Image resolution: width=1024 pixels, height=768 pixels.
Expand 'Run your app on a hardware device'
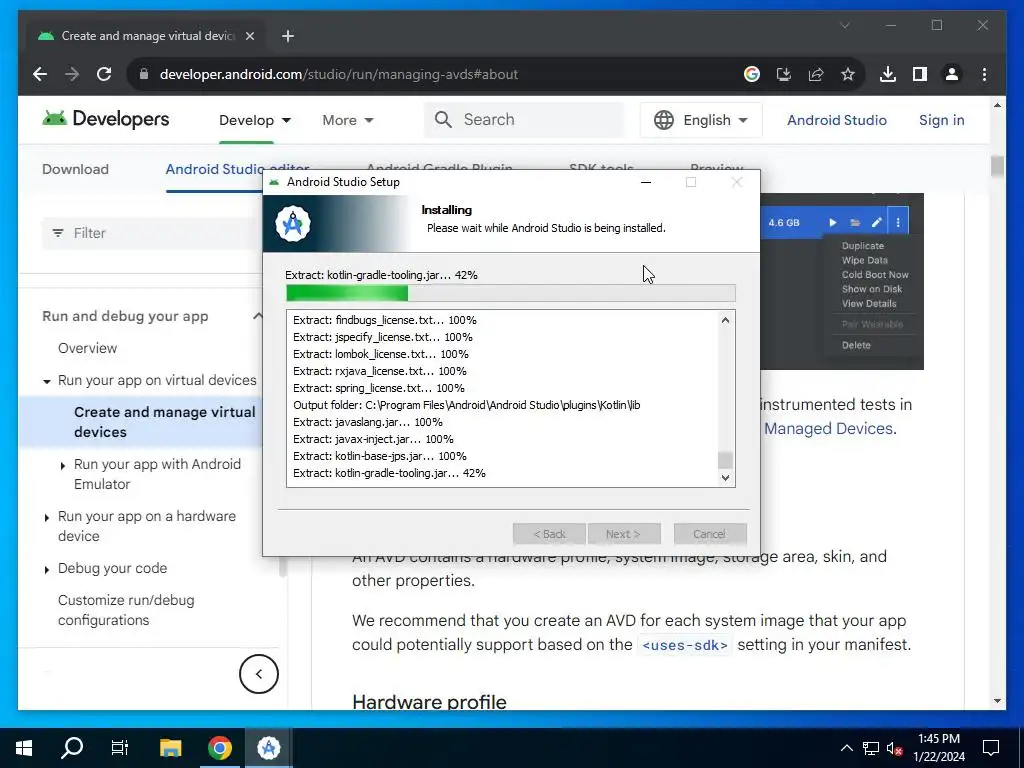(46, 518)
